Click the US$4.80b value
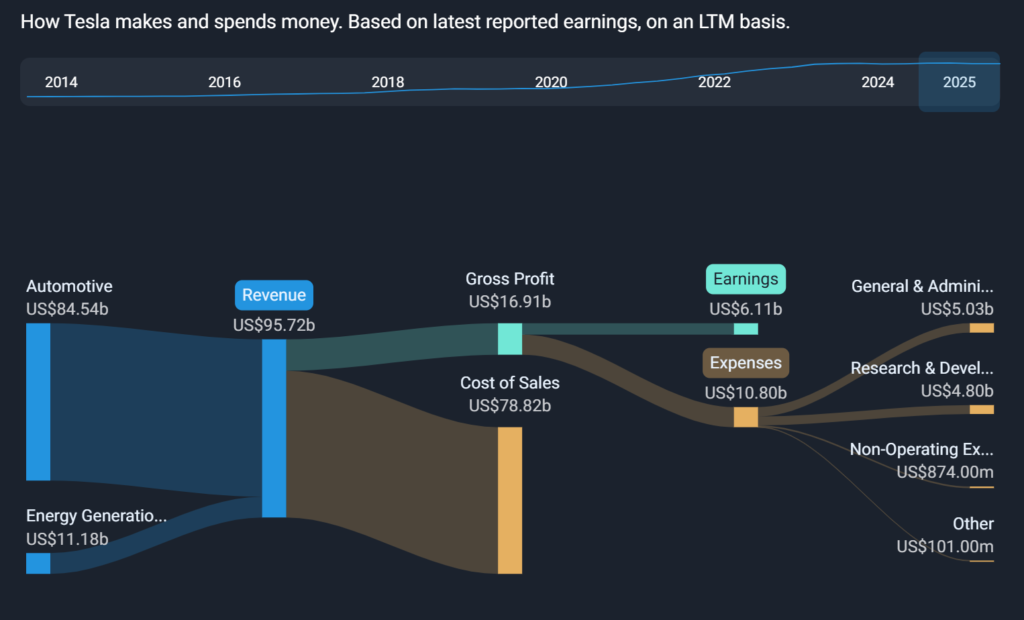Viewport: 1024px width, 620px height. click(x=957, y=391)
